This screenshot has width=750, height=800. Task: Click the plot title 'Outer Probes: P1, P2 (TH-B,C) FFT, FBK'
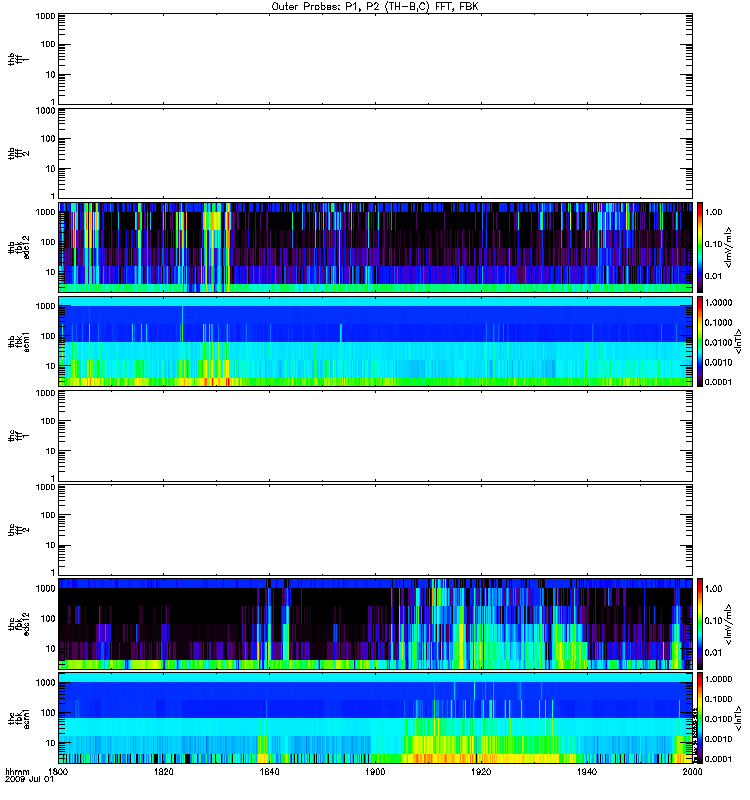[375, 7]
